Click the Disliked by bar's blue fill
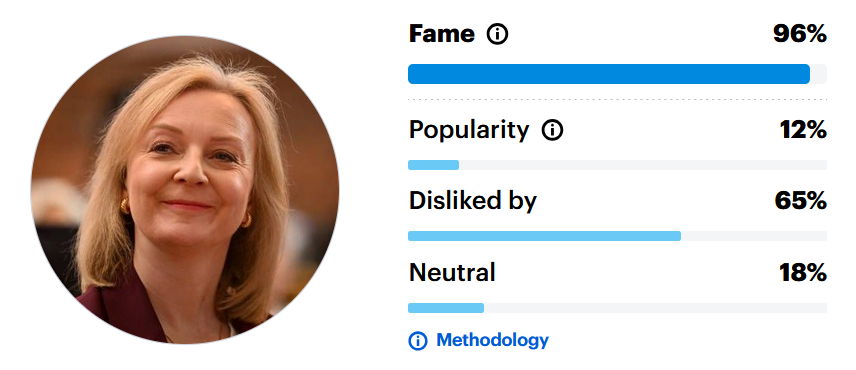This screenshot has height=370, width=856. 544,236
